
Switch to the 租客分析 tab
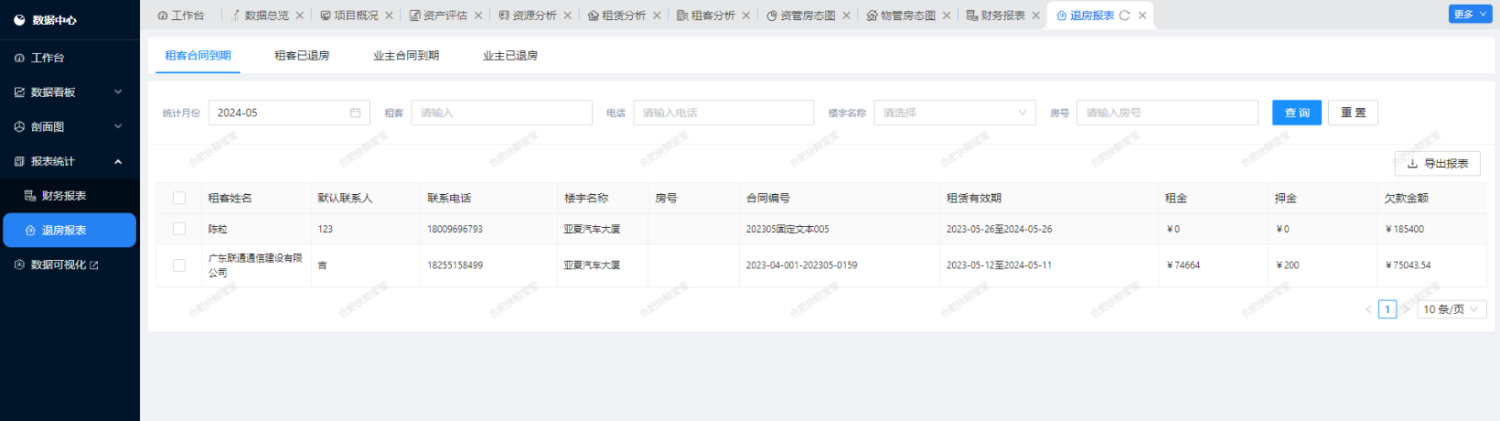point(707,15)
